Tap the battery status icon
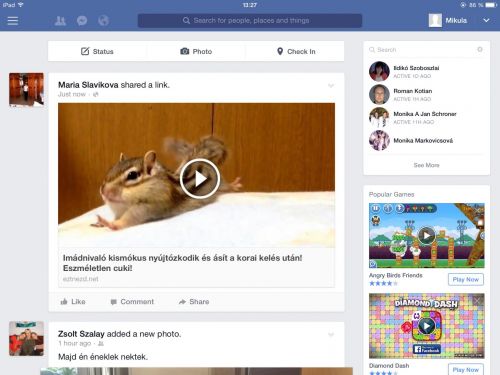This screenshot has height=375, width=500. (491, 5)
